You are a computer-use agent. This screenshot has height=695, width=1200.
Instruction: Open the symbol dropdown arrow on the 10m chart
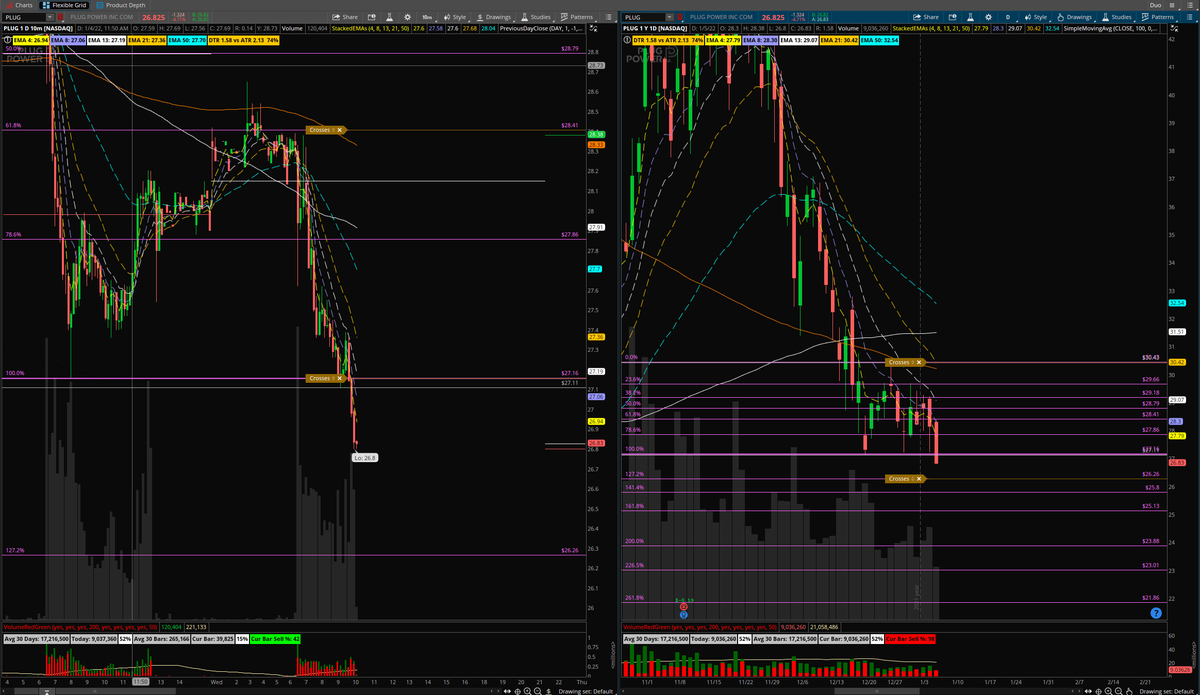click(50, 17)
